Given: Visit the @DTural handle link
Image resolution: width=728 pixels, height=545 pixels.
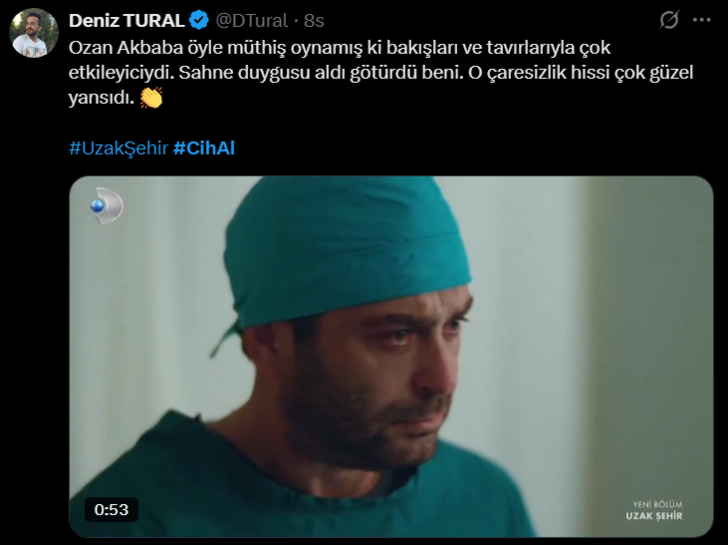Looking at the screenshot, I should [x=252, y=21].
